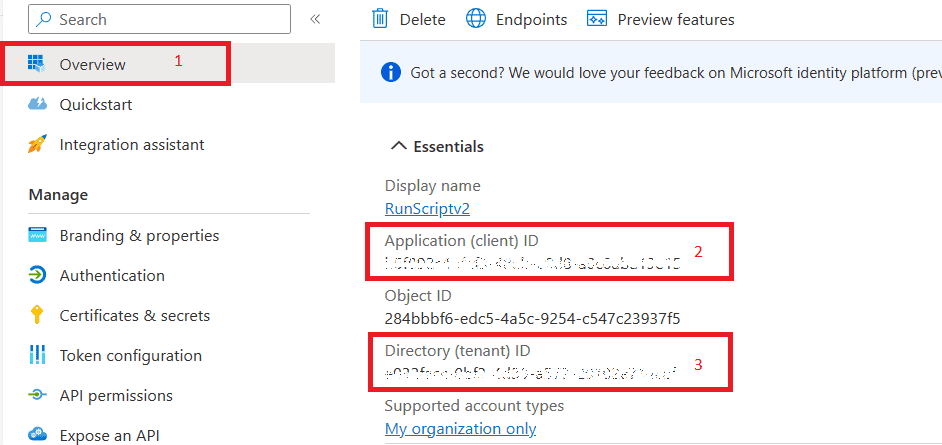Open the My organization only link

coord(460,428)
